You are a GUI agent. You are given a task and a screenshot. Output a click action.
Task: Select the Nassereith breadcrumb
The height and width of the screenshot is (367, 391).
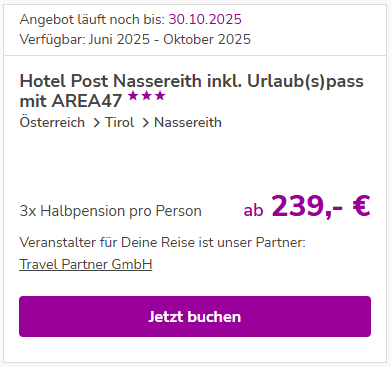click(x=188, y=122)
